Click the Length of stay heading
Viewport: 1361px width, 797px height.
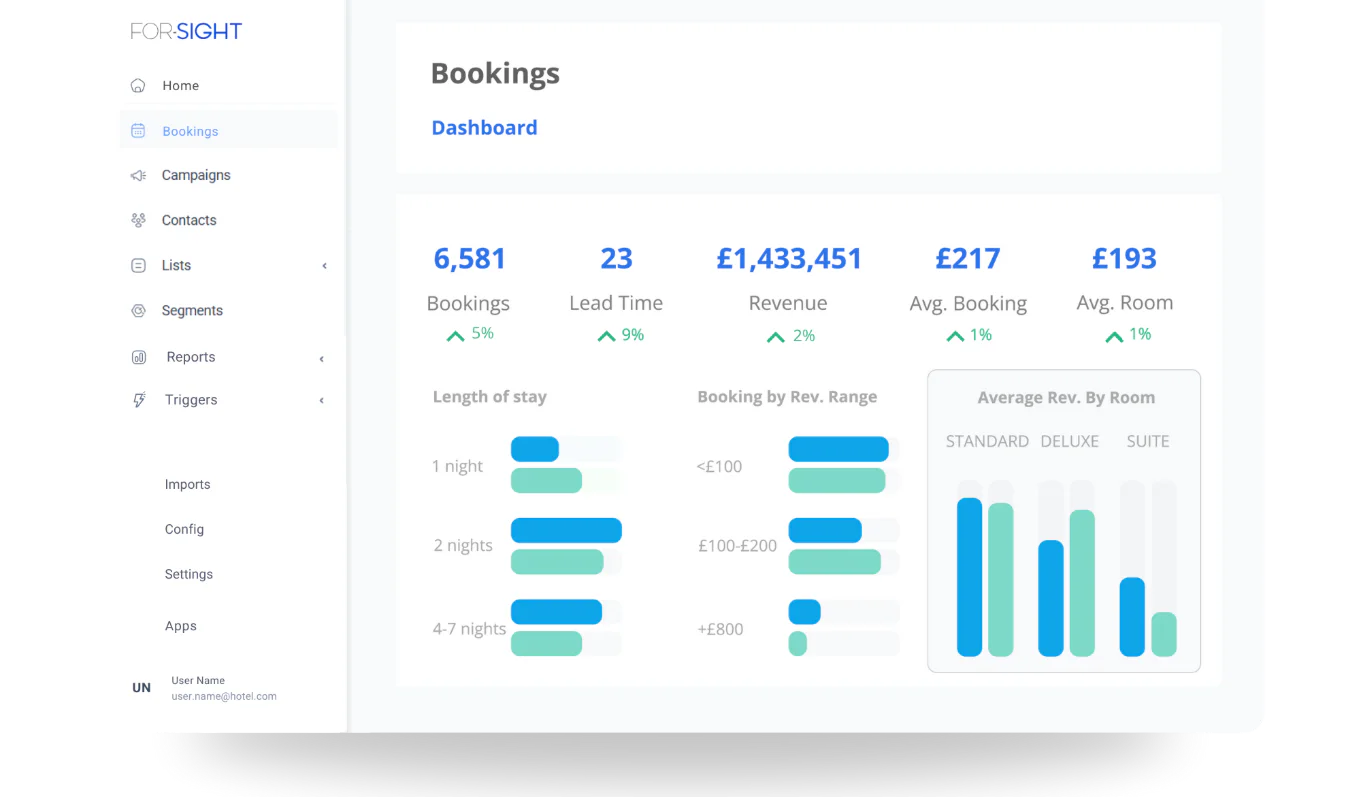coord(489,397)
